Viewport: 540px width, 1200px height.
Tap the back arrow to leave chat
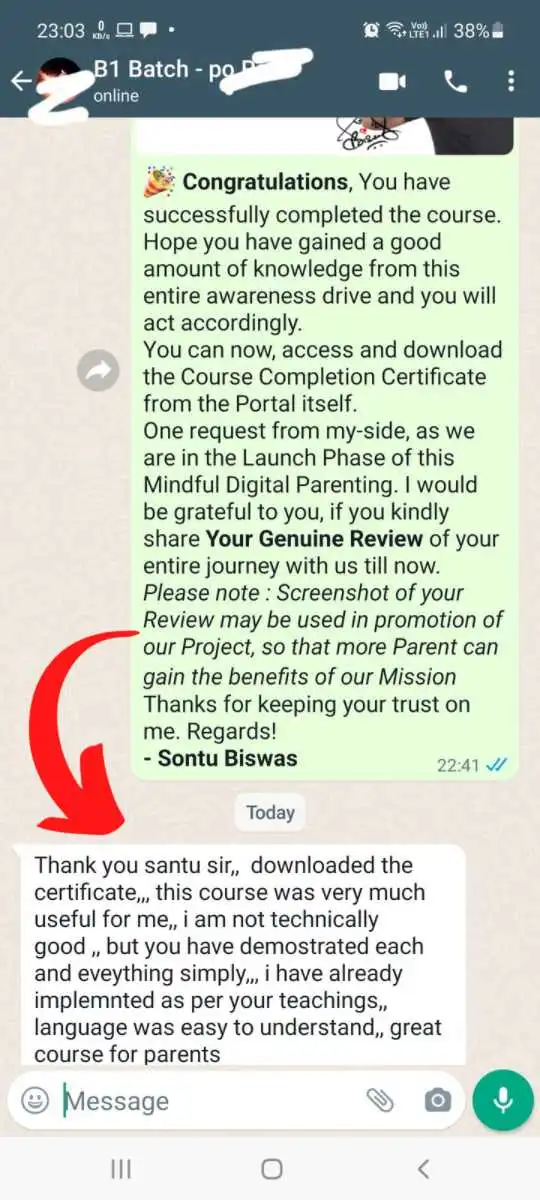click(x=20, y=81)
